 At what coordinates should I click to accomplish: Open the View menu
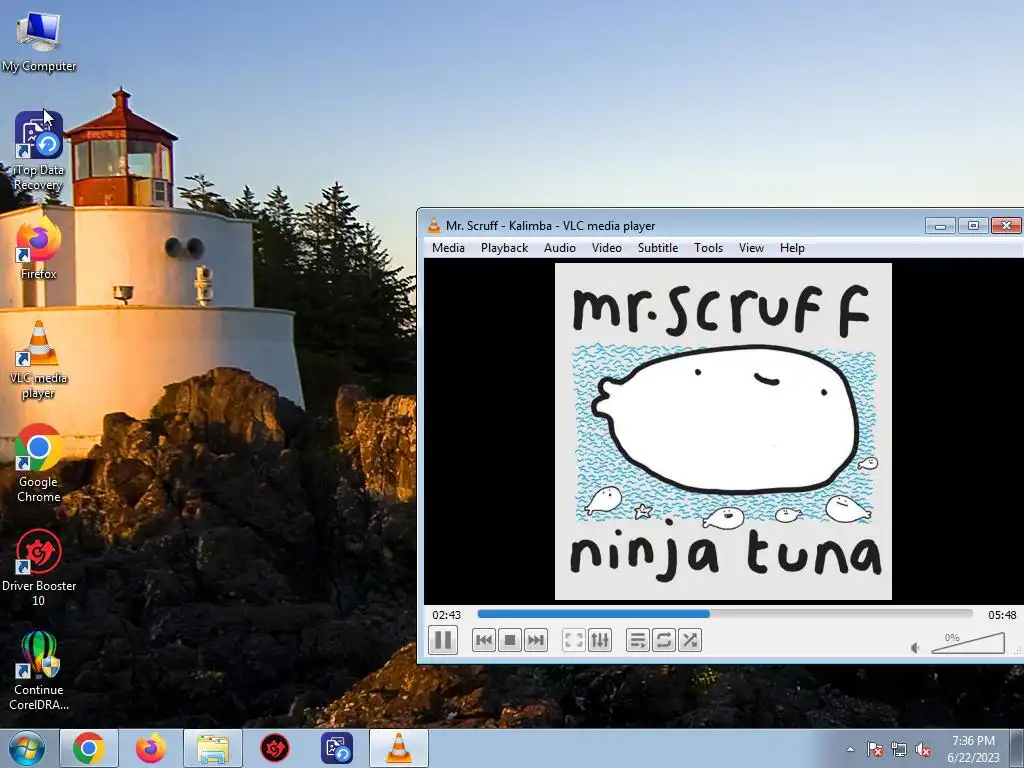[x=751, y=248]
